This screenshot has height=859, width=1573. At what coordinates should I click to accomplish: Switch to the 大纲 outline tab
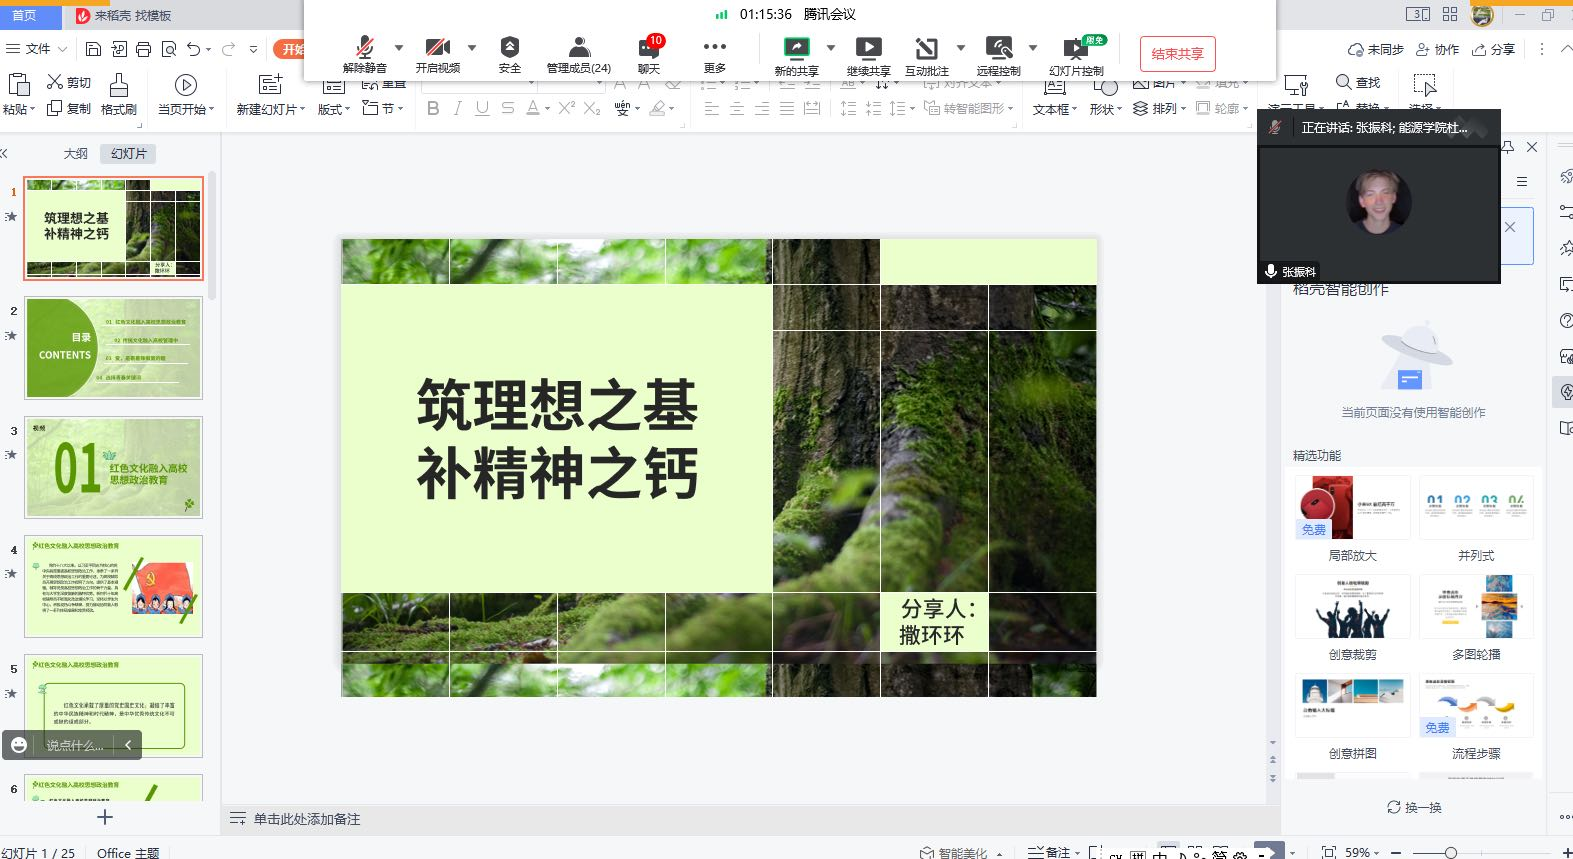coord(76,153)
